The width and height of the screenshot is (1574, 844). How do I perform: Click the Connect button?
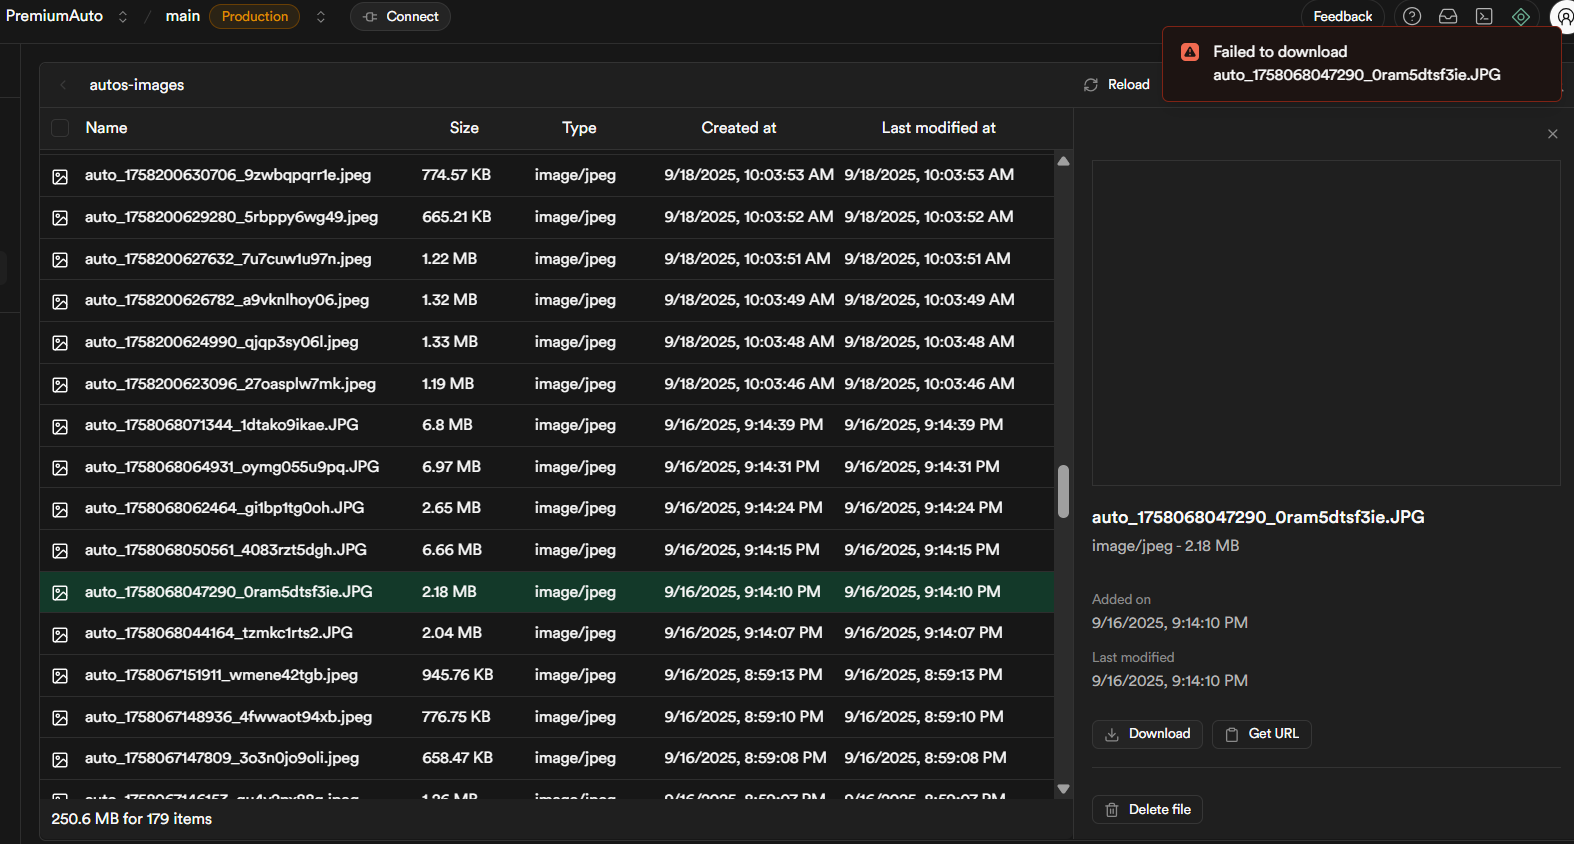(400, 16)
